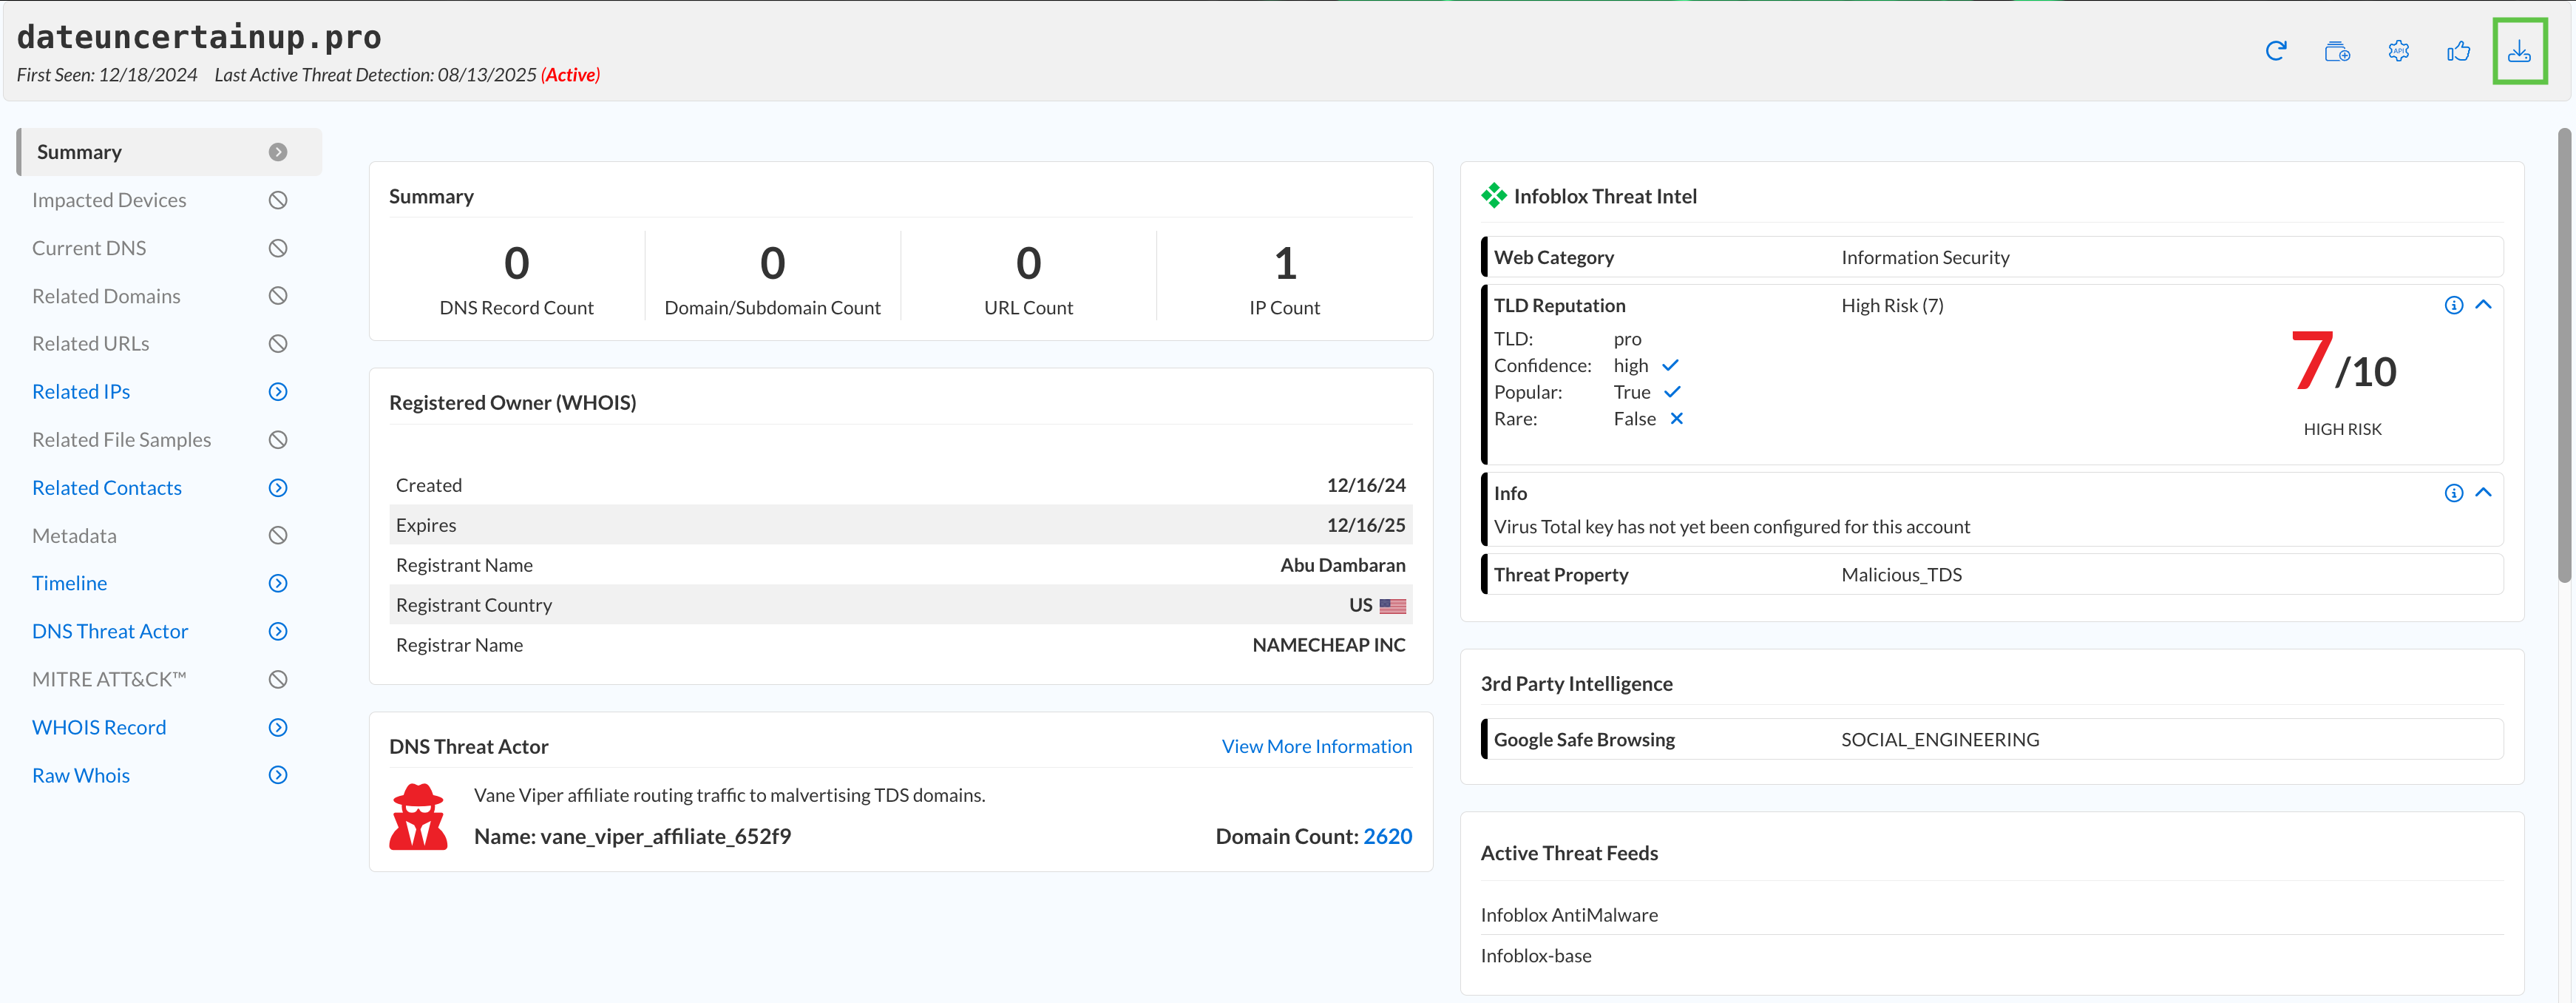Open the DNS Threat Actor sidebar item
Image resolution: width=2576 pixels, height=1003 pixels.
pos(110,631)
